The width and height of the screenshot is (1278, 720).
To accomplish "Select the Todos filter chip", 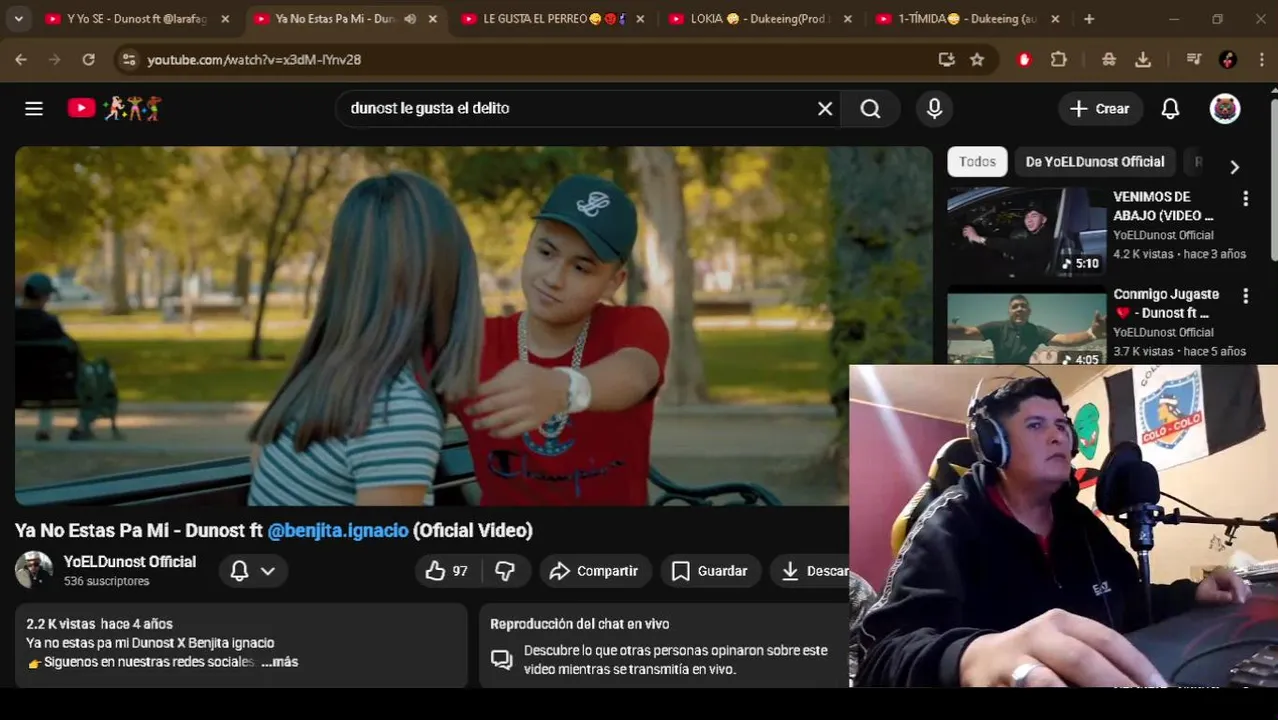I will 977,162.
